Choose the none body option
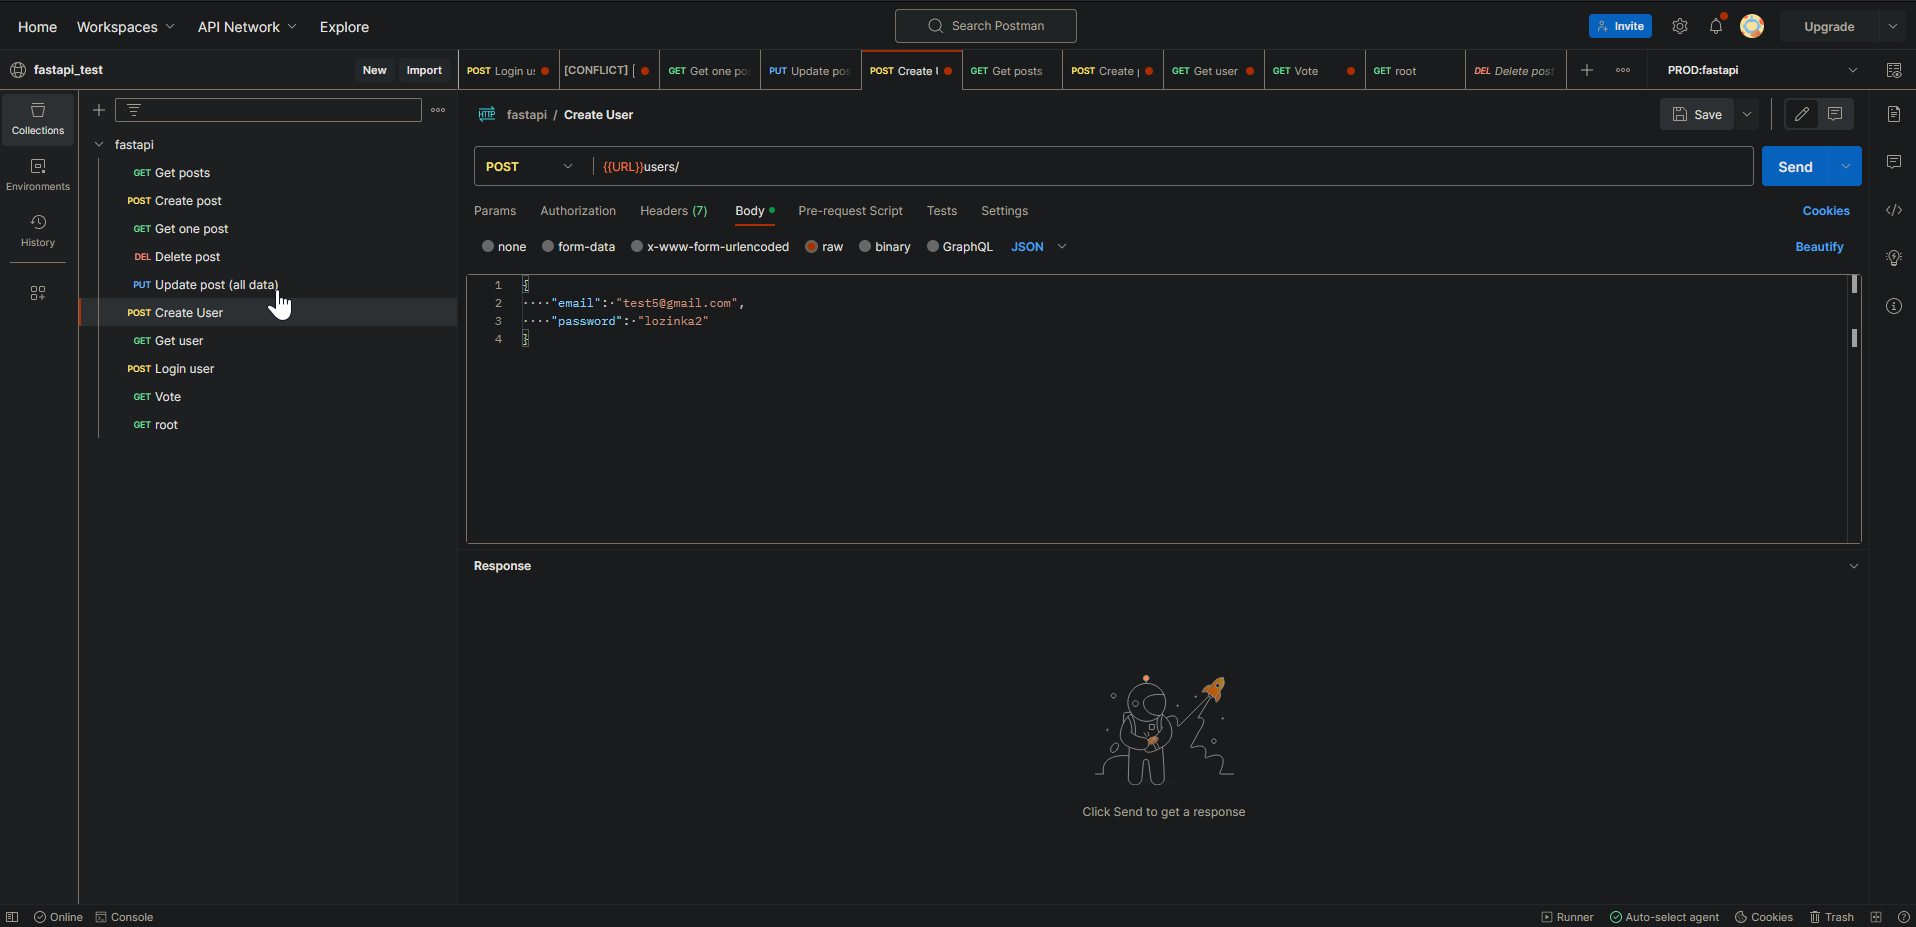Viewport: 1916px width, 927px height. point(503,246)
